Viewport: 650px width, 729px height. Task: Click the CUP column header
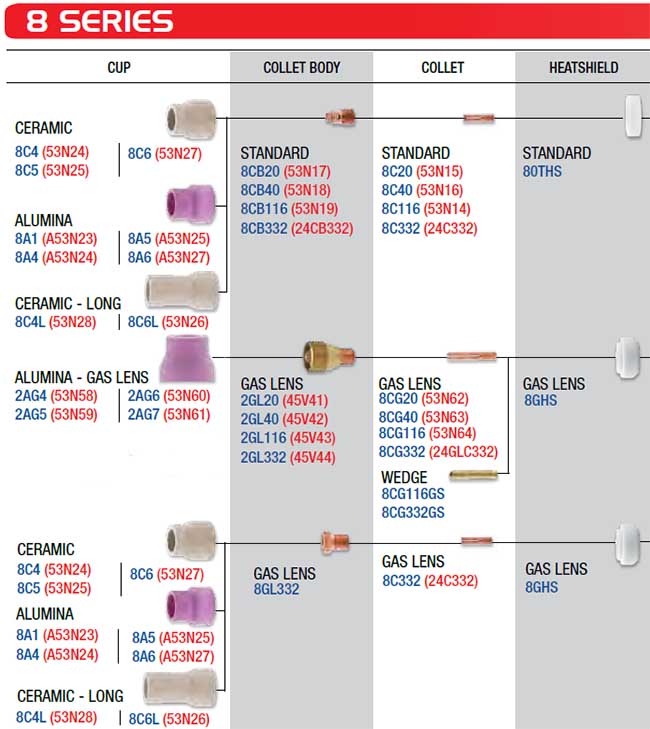click(119, 68)
